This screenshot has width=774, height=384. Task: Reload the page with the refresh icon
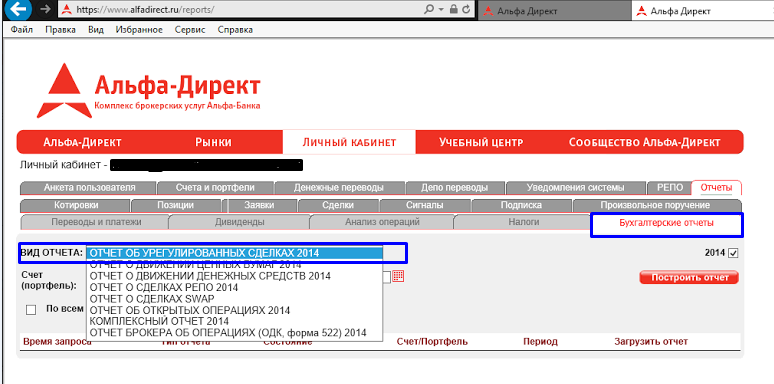(466, 9)
